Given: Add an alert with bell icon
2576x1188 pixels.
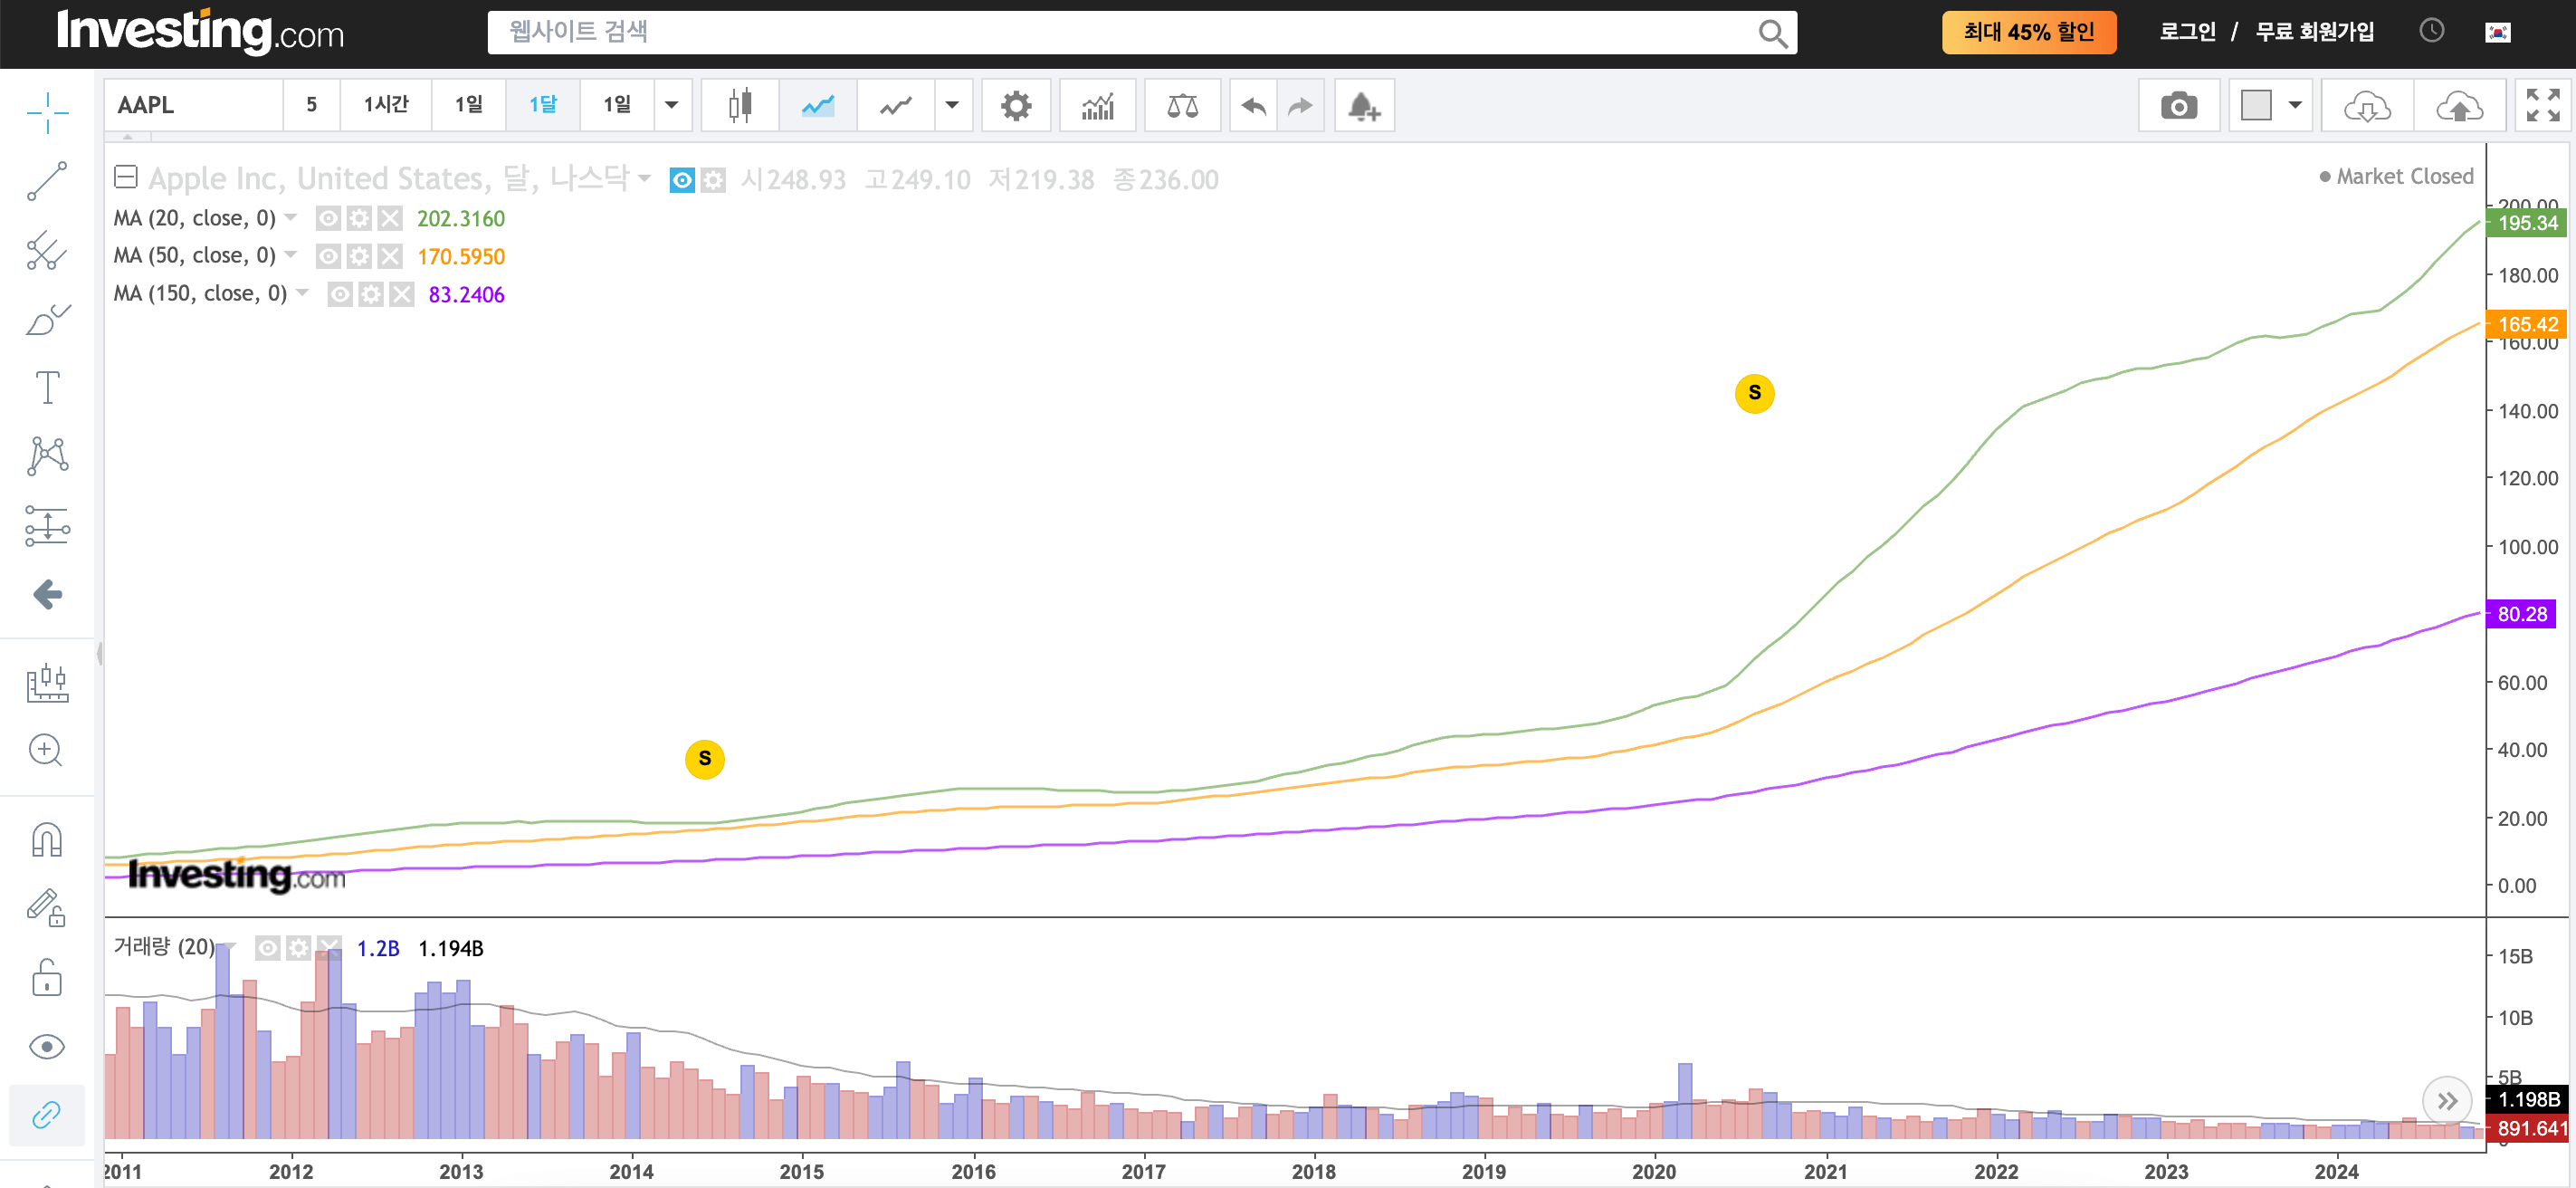Looking at the screenshot, I should 1364,105.
